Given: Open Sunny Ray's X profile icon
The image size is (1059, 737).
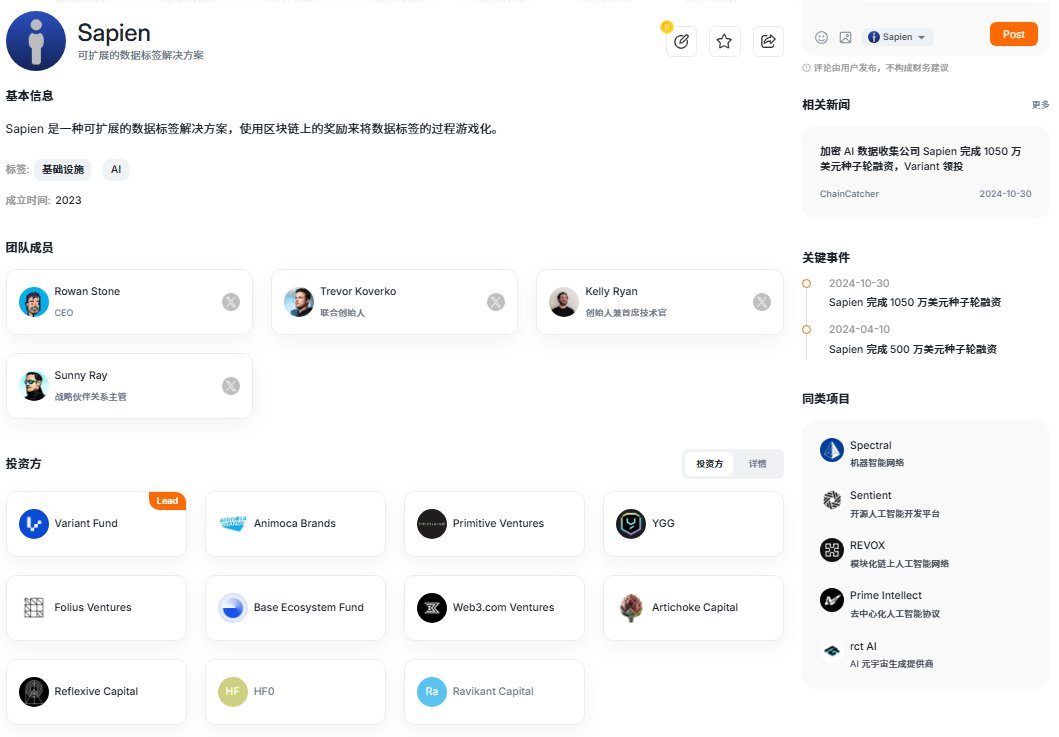Looking at the screenshot, I should 231,386.
